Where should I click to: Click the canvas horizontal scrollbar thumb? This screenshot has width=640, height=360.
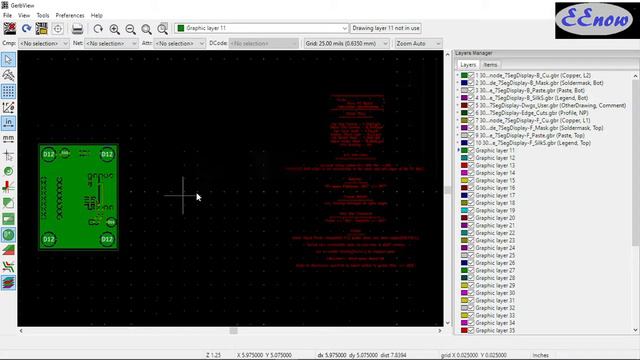[233, 331]
